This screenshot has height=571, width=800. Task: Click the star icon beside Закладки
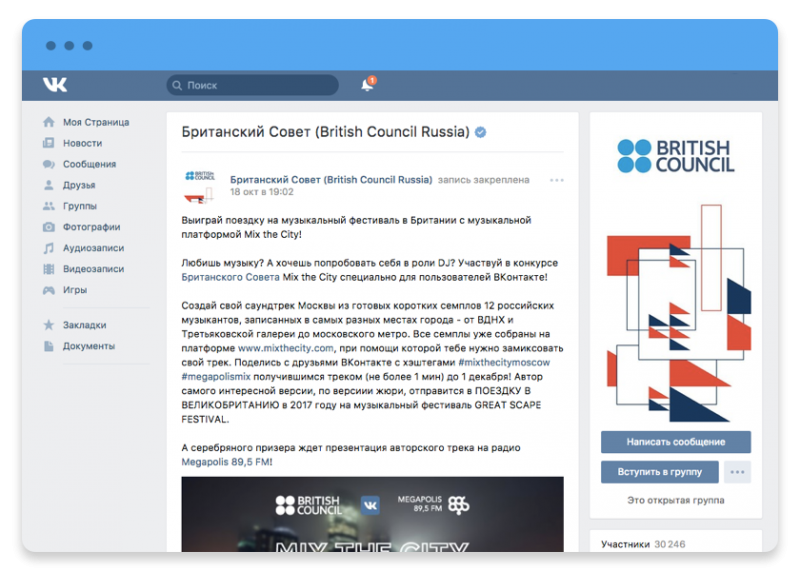click(x=48, y=325)
